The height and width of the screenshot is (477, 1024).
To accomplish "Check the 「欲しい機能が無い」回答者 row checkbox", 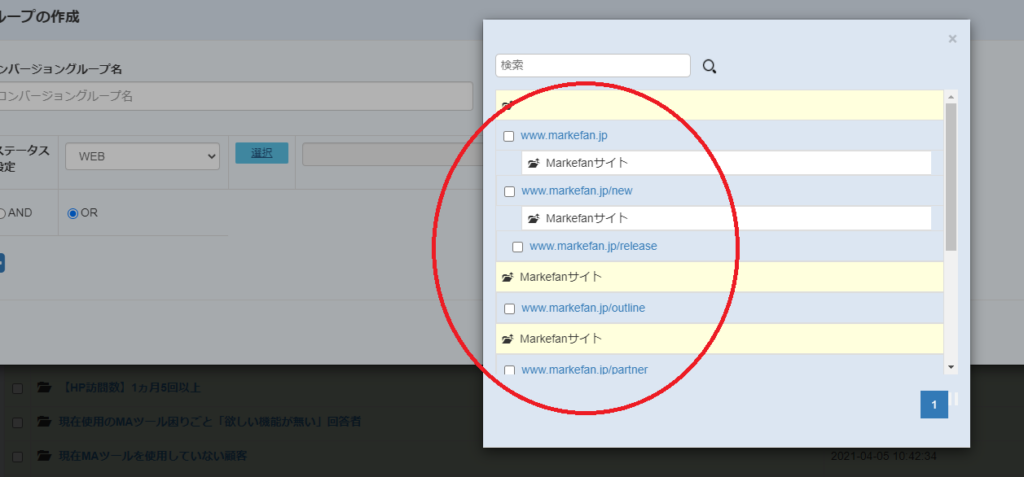I will [18, 423].
